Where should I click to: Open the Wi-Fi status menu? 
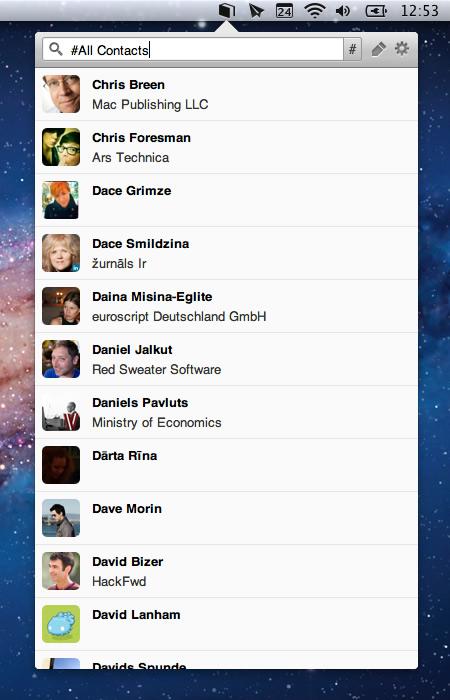coord(315,10)
